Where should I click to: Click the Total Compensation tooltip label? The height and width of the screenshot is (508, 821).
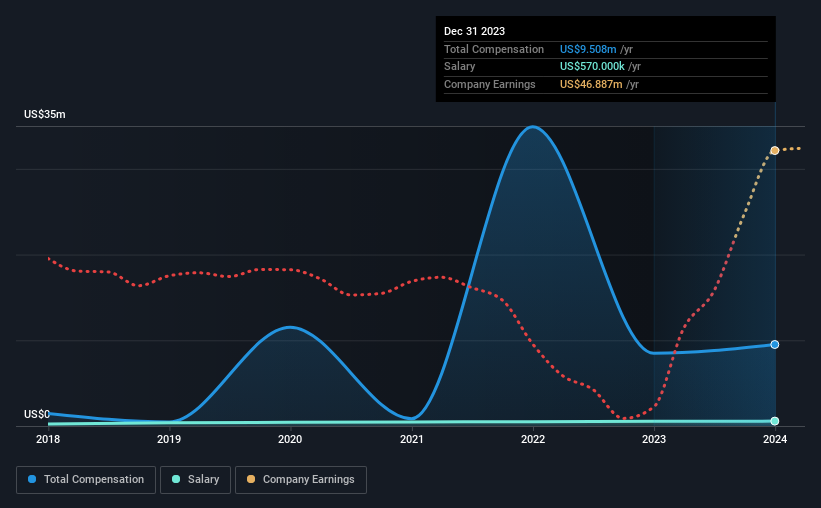click(x=494, y=49)
